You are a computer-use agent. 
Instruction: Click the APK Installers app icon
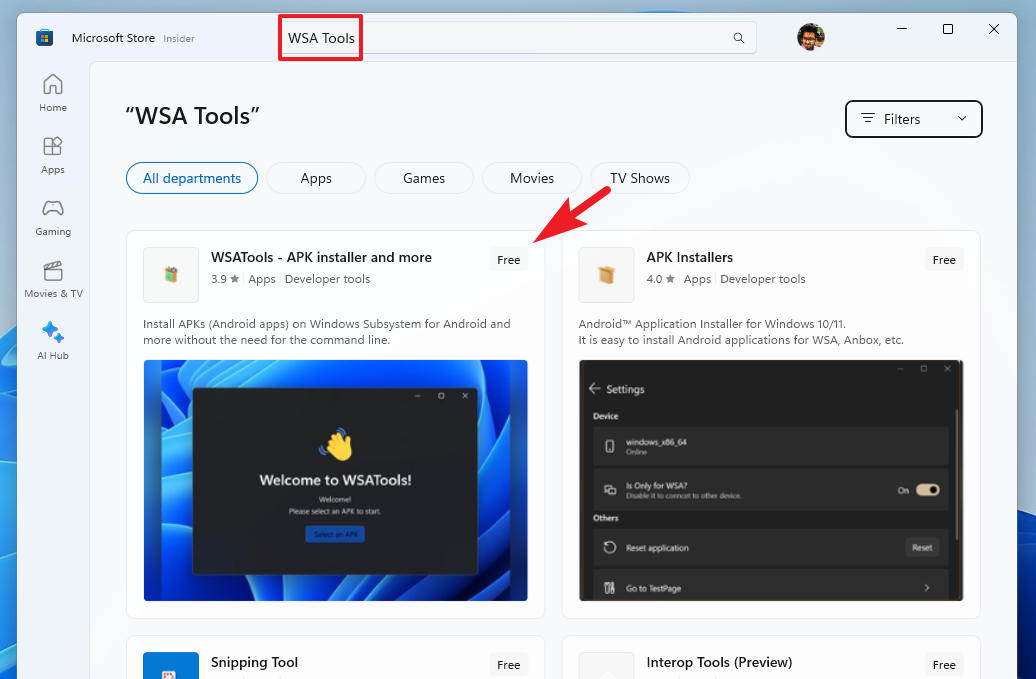pos(607,275)
